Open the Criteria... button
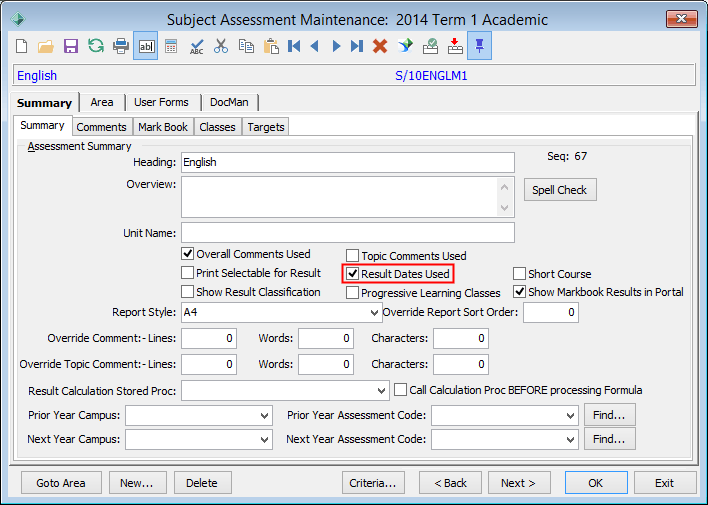The height and width of the screenshot is (505, 708). tap(373, 483)
